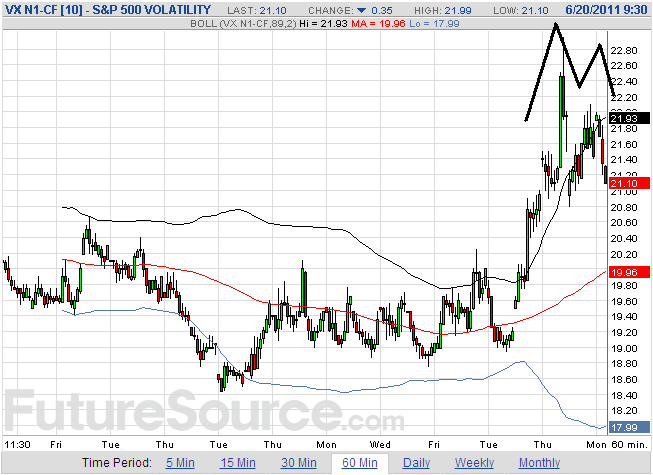Click the blue Lo = 17.99 value
The width and height of the screenshot is (653, 475).
click(x=434, y=24)
